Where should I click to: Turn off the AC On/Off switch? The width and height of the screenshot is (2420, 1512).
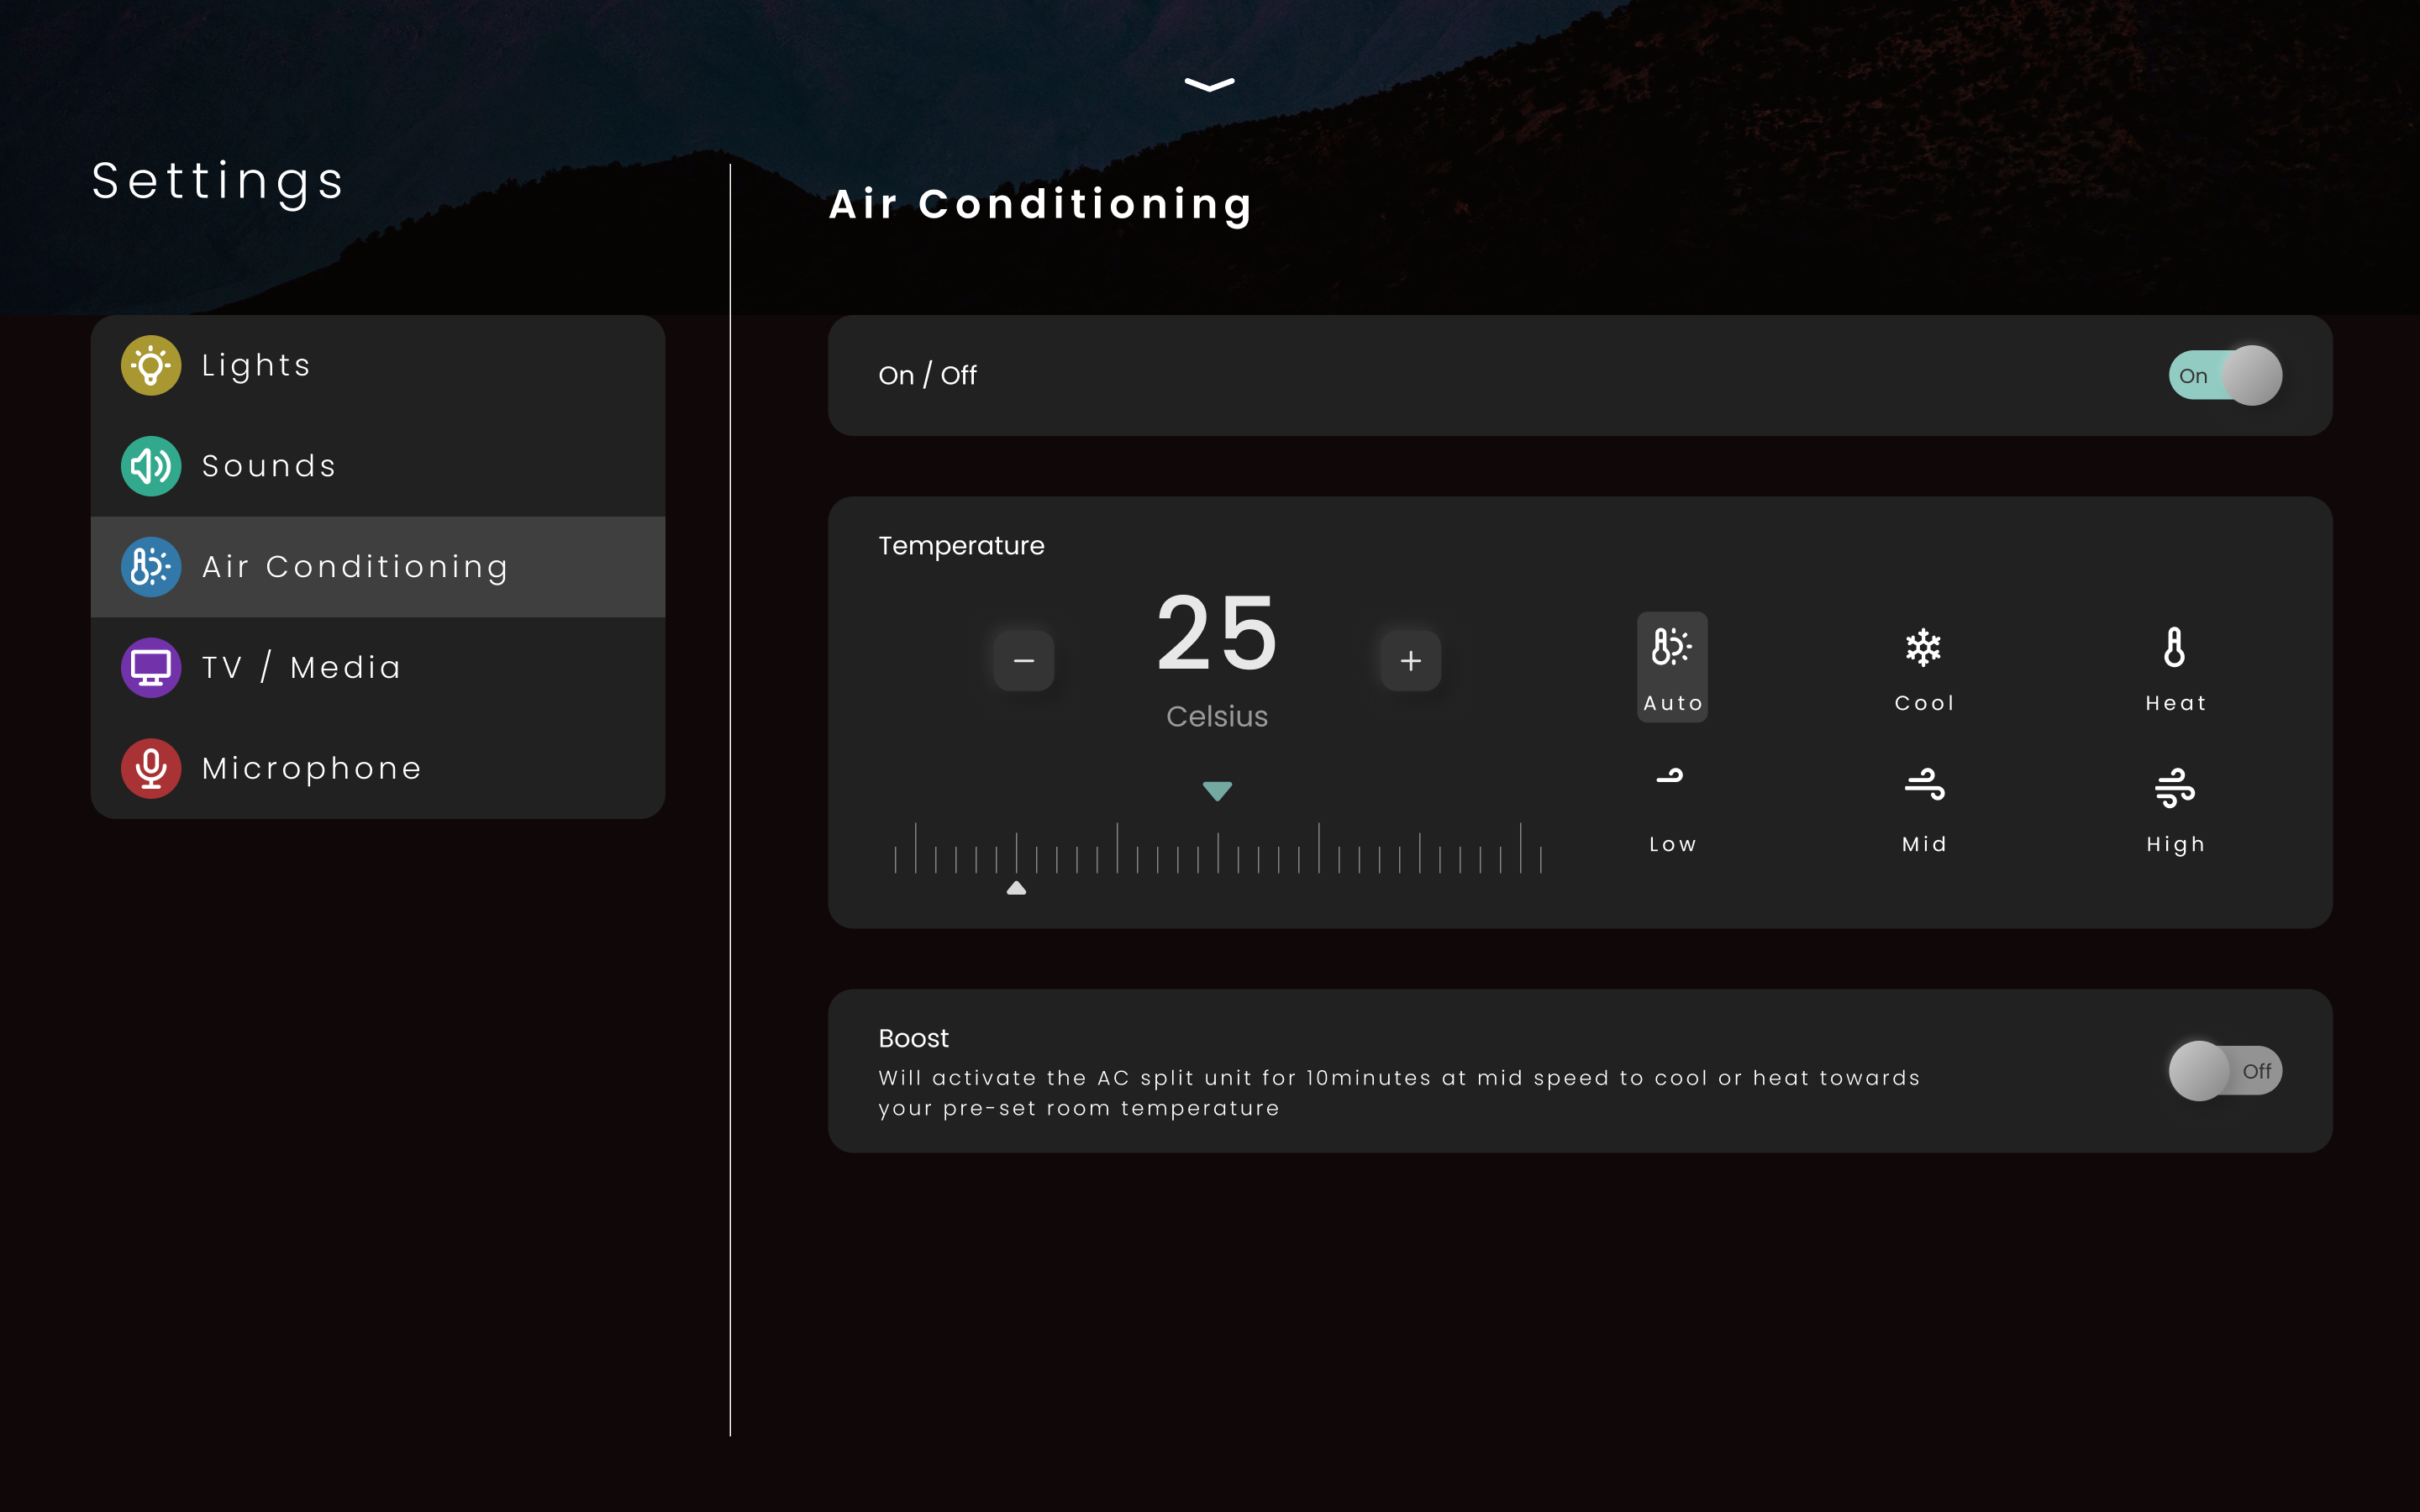[2224, 375]
